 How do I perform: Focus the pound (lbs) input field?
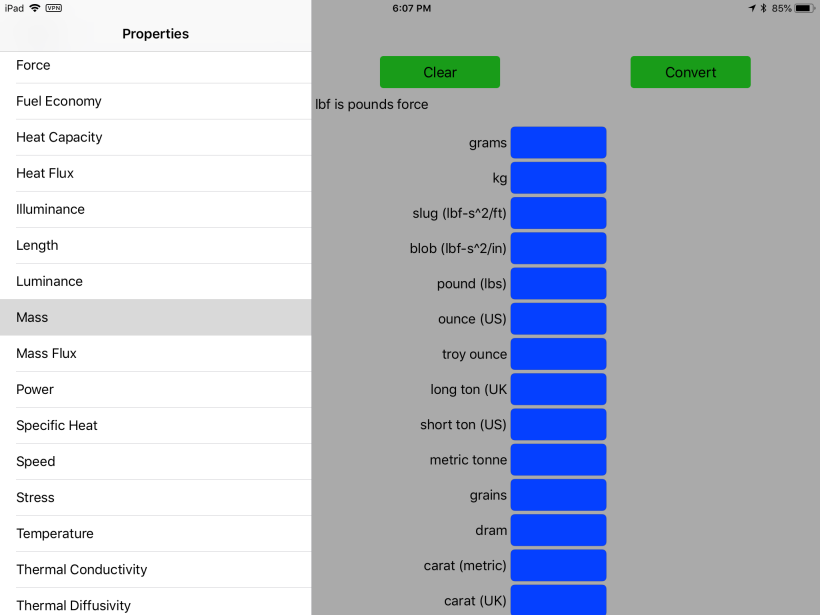(559, 283)
